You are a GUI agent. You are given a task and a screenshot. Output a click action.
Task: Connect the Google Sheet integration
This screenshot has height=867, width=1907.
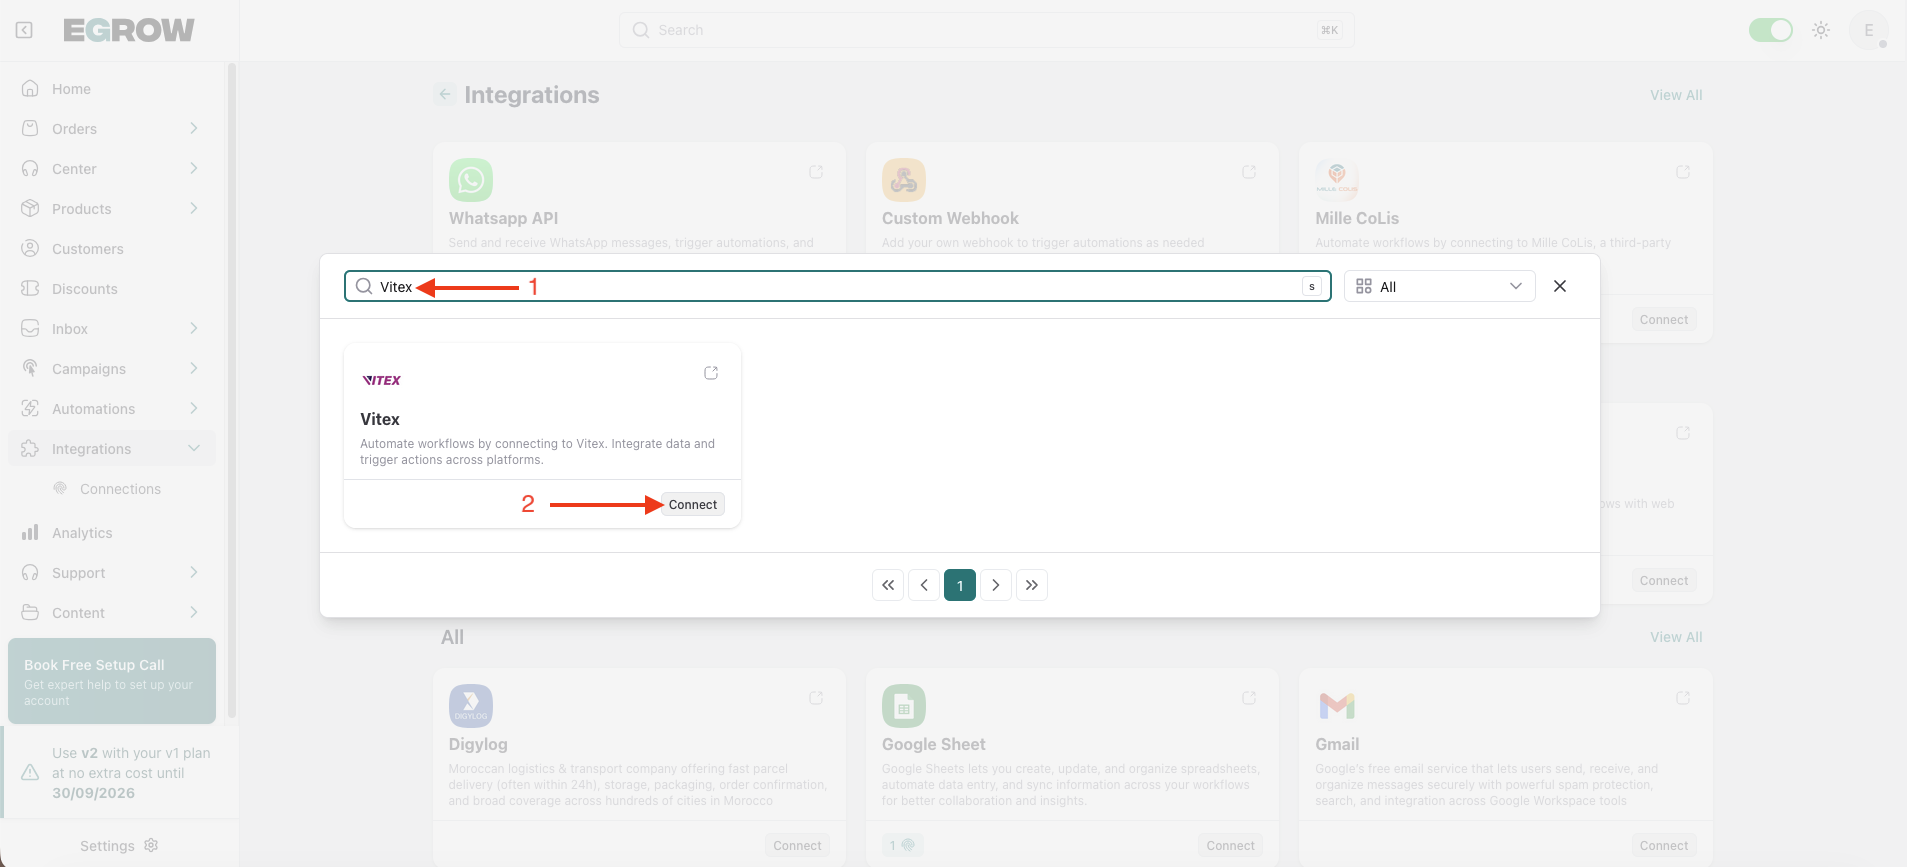(1230, 846)
